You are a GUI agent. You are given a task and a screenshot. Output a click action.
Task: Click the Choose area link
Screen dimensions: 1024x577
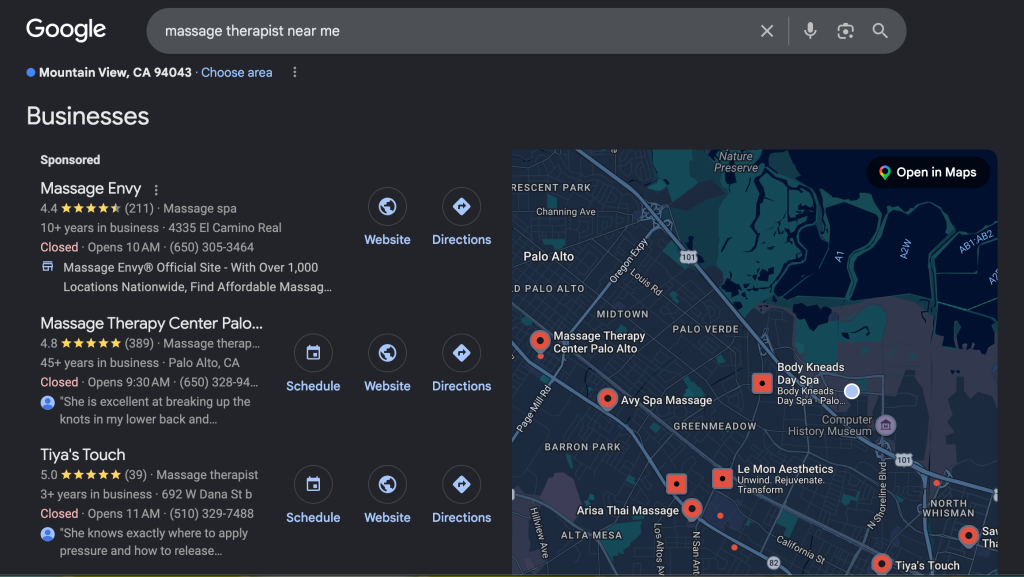tap(236, 72)
